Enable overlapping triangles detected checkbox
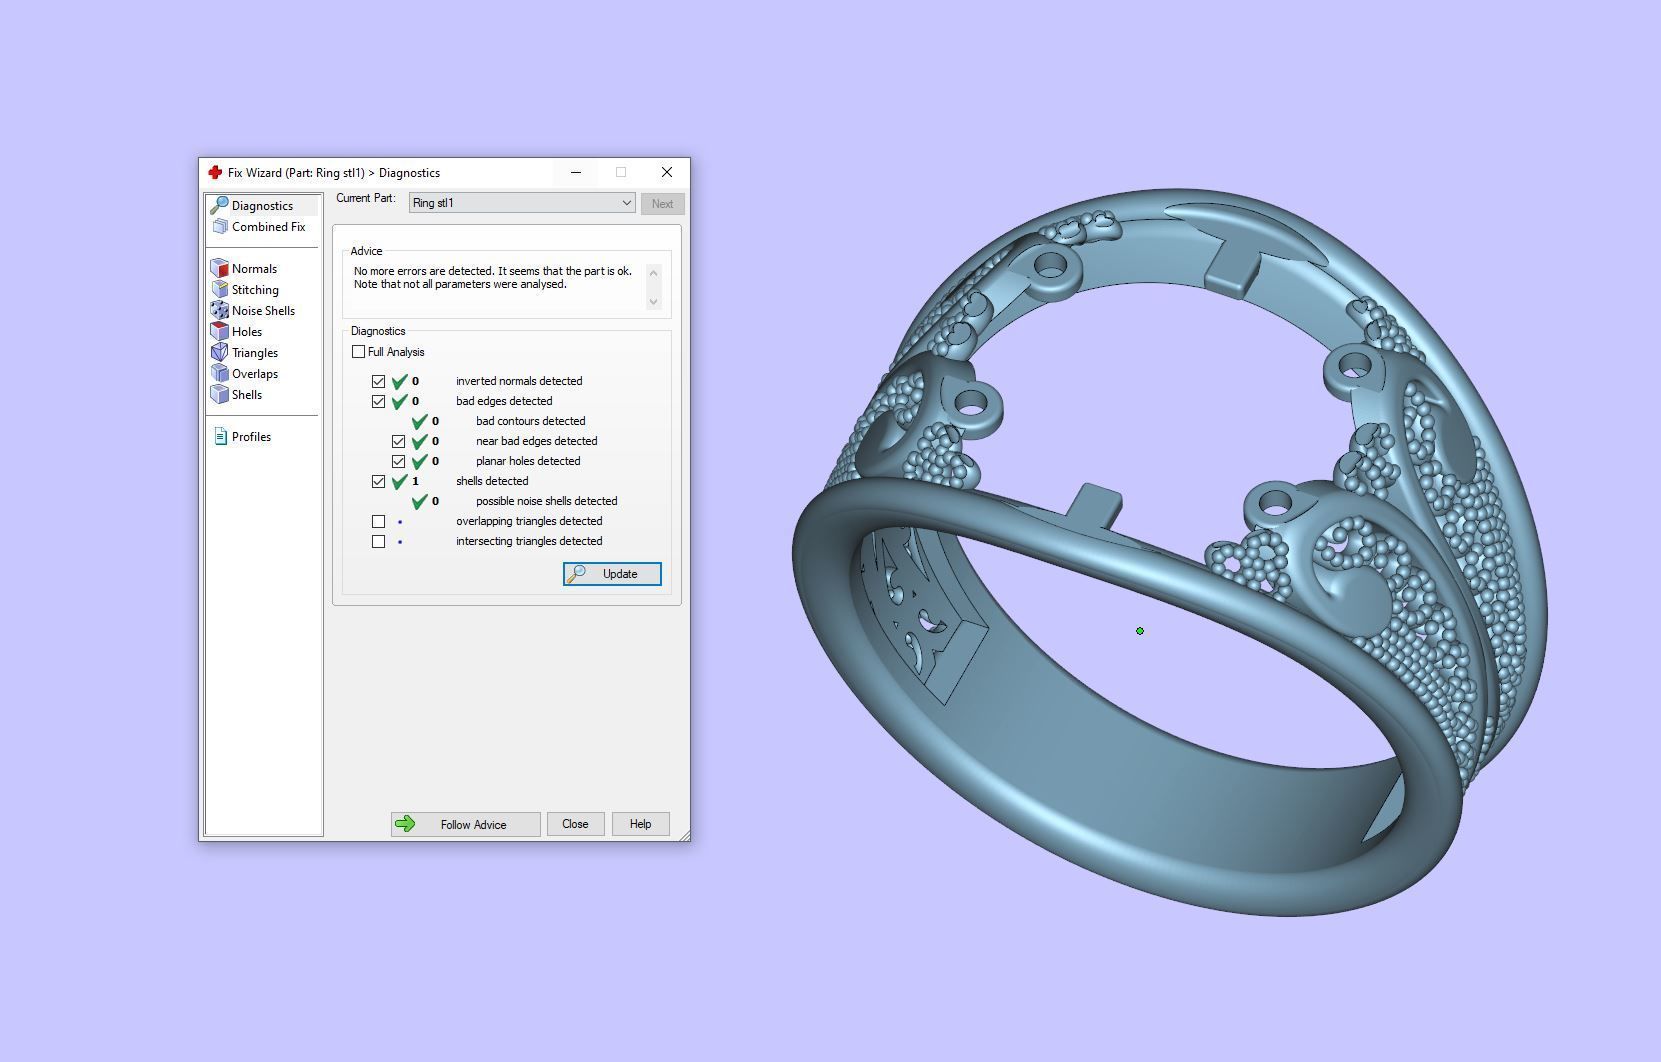 coord(378,521)
